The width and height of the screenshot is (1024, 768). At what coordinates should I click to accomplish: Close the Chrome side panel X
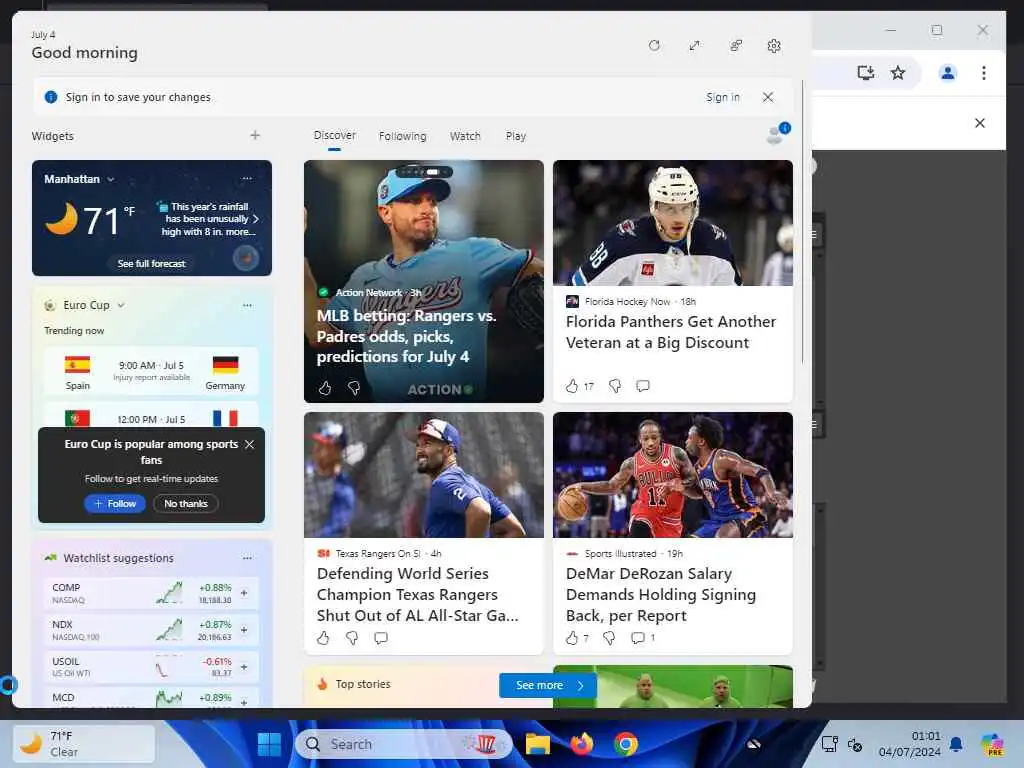(x=980, y=123)
